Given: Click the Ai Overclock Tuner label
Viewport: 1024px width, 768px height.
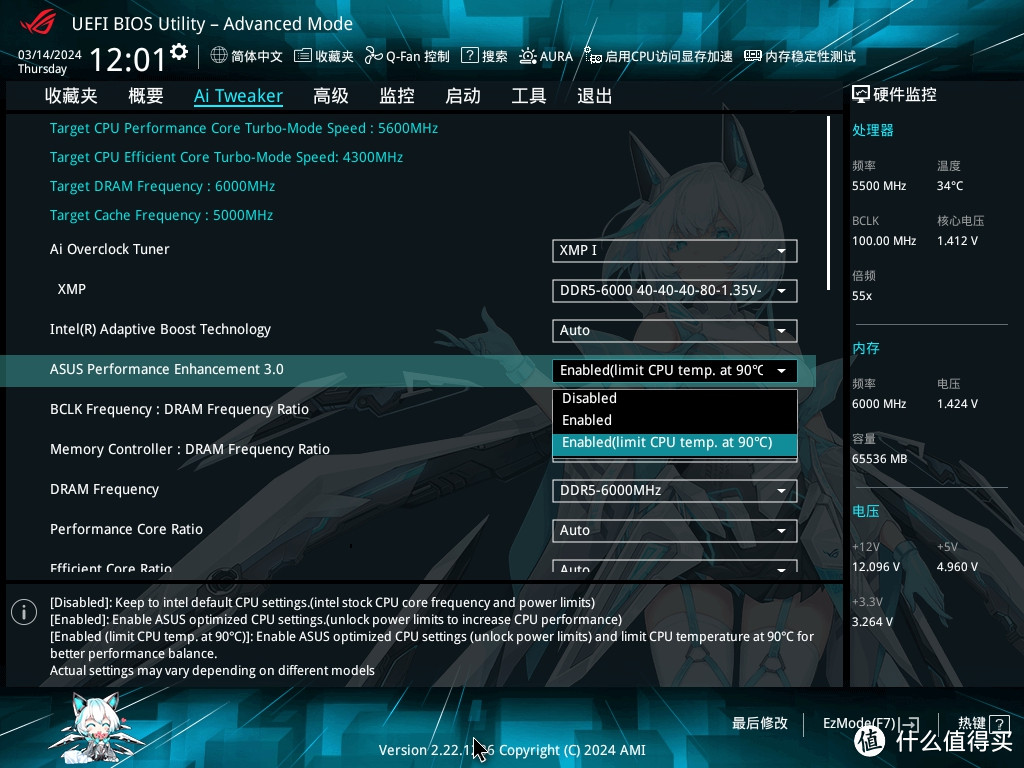Looking at the screenshot, I should (110, 249).
